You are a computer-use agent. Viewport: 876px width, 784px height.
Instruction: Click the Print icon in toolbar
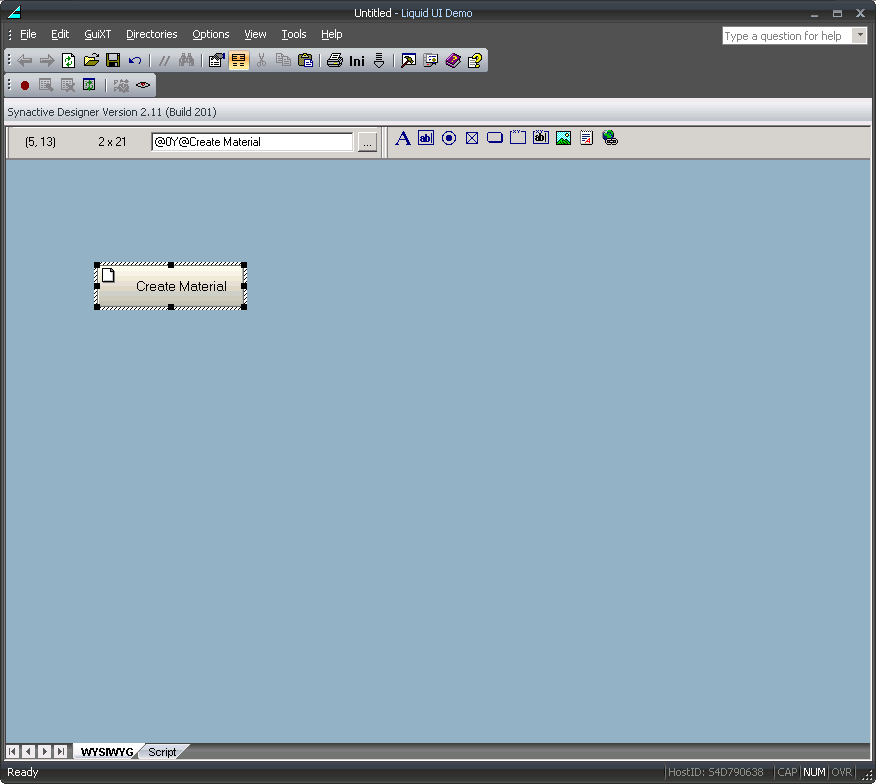335,60
